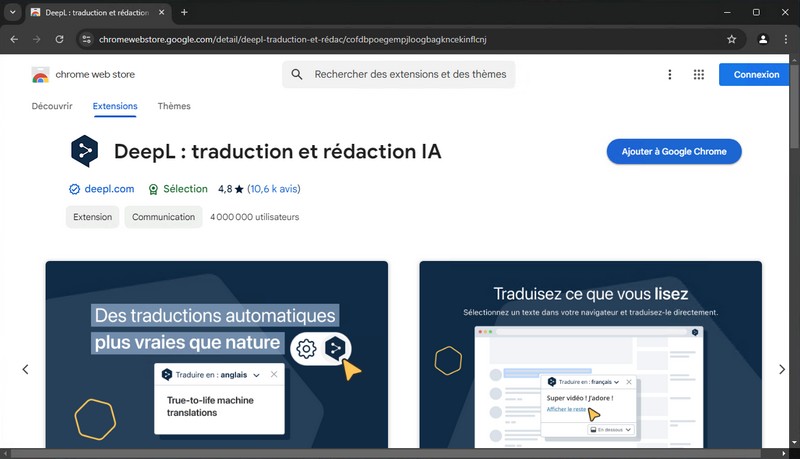Open the Google apps grid
This screenshot has height=459, width=800.
pos(698,74)
